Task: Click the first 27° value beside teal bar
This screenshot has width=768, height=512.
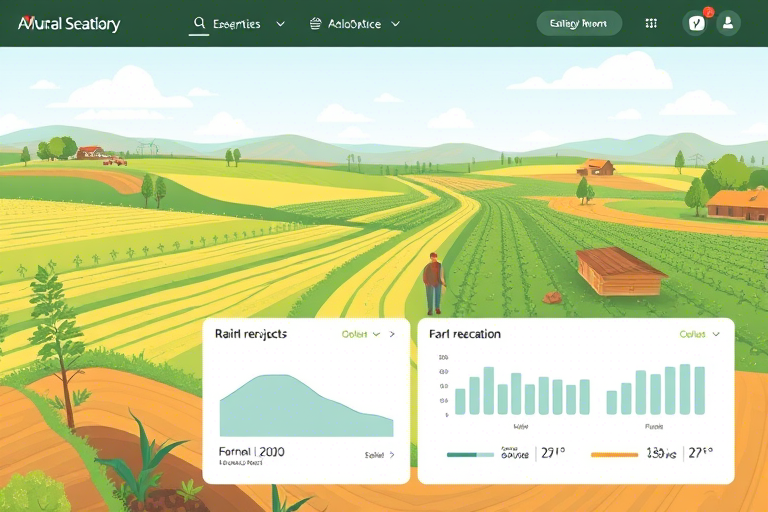Action: click(553, 453)
